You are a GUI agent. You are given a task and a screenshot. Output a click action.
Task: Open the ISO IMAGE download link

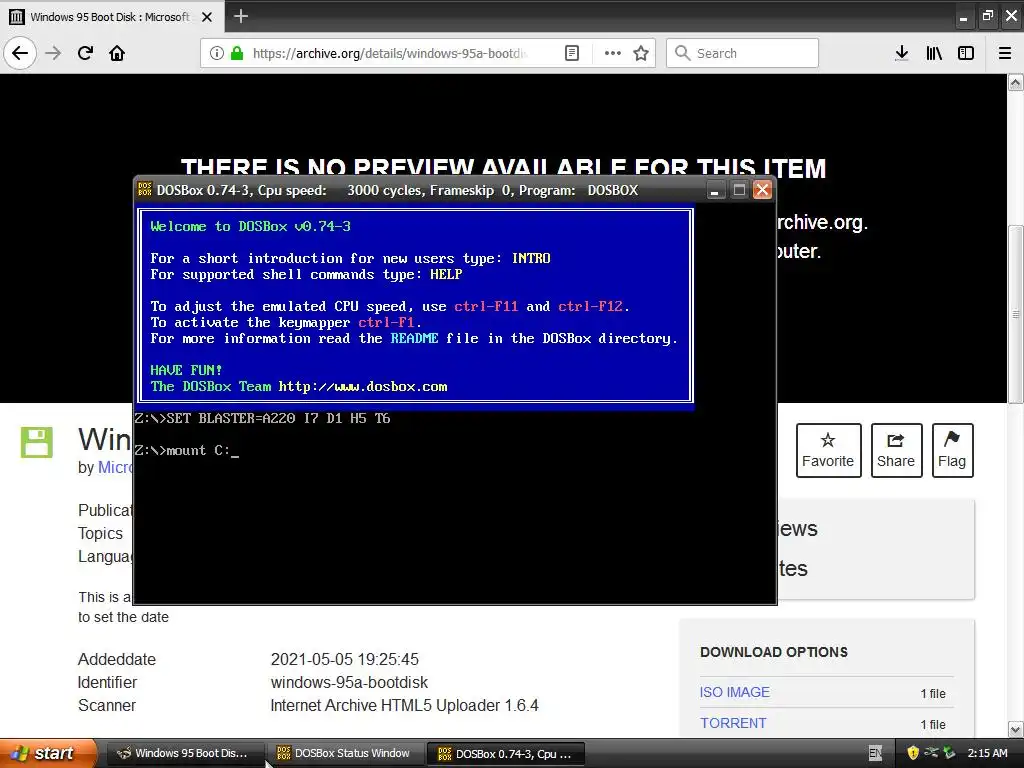tap(735, 692)
